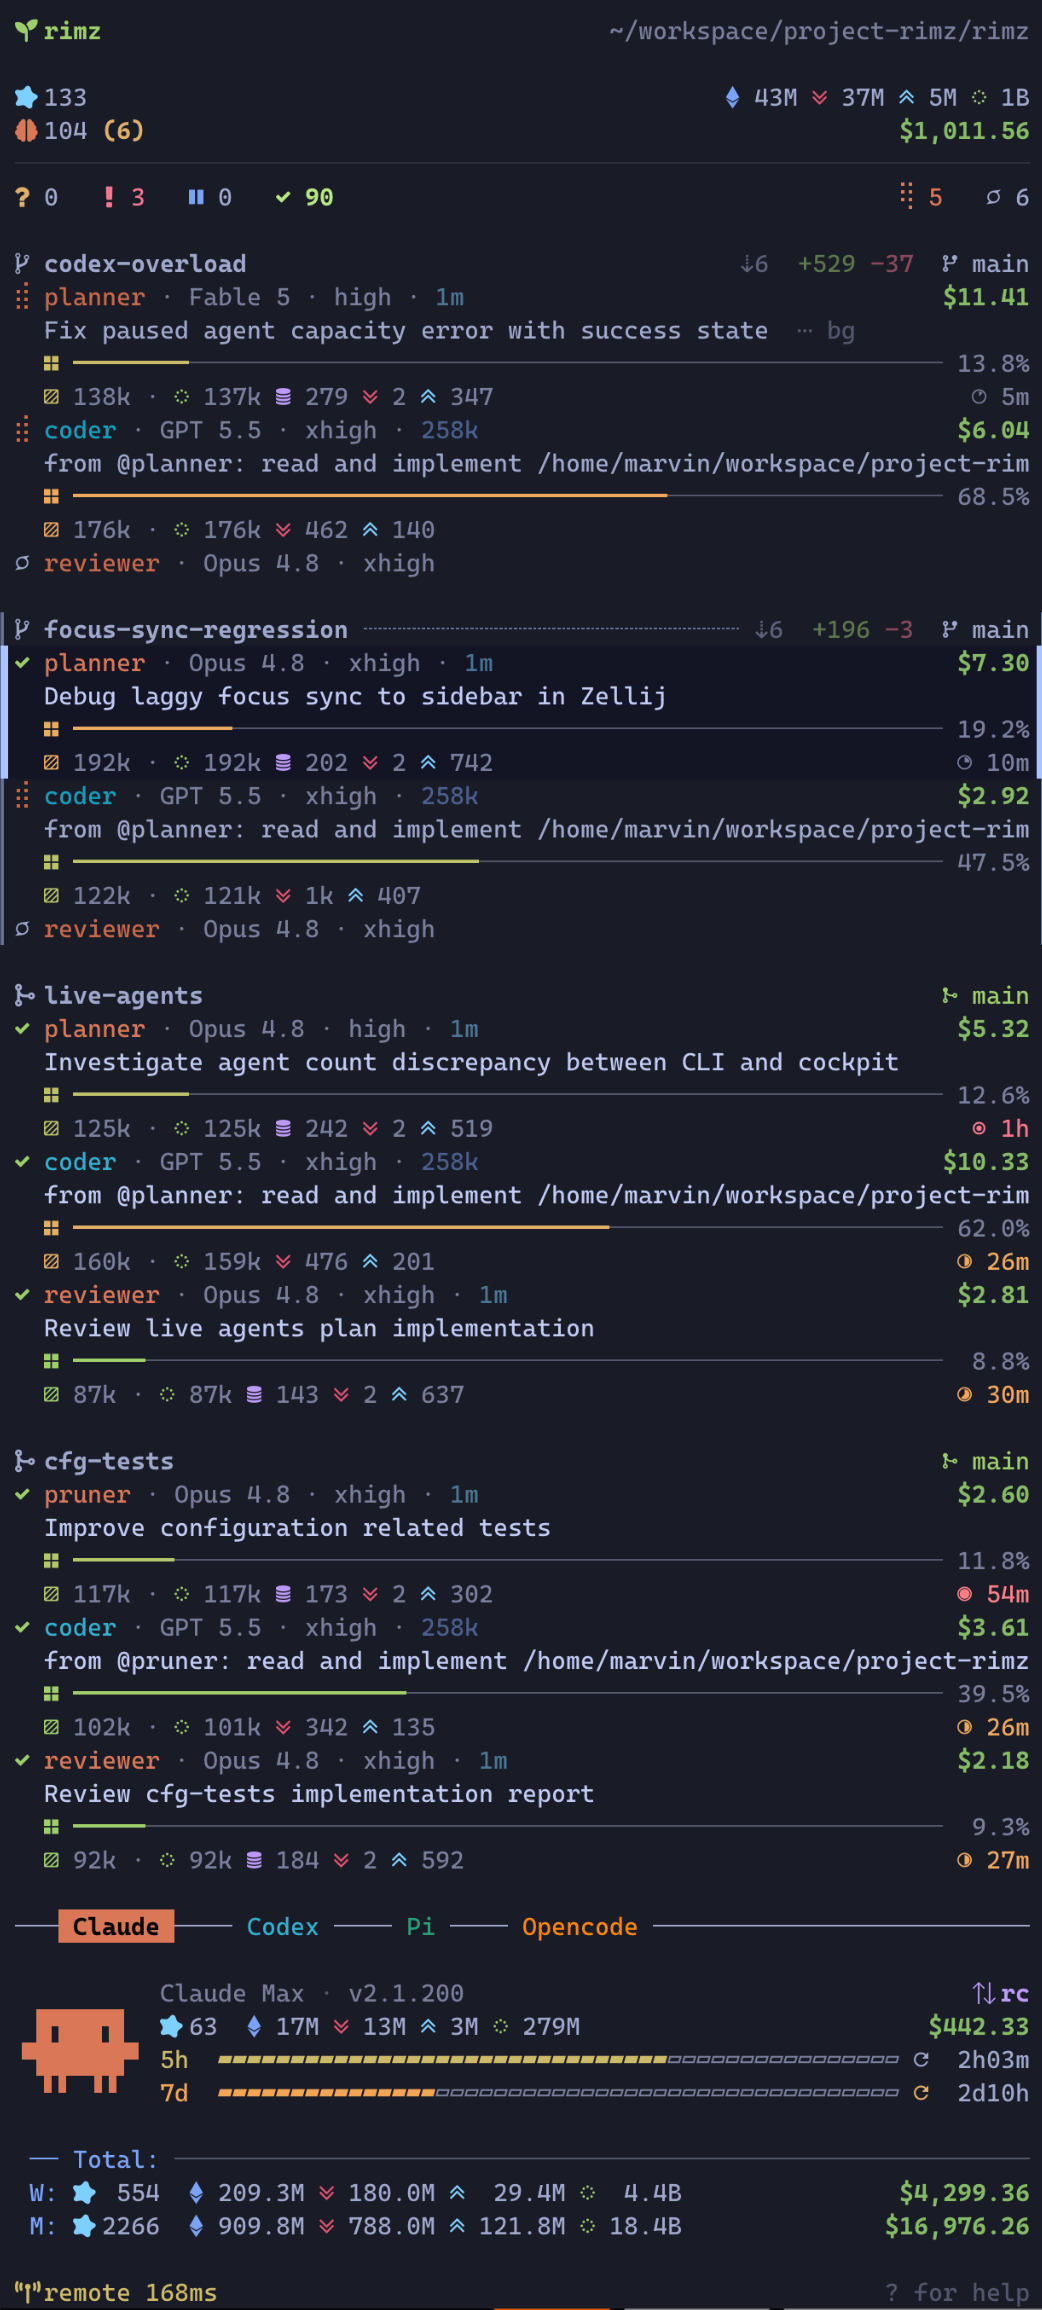1042x2310 pixels.
Task: Click the '? for help' hint
Action: coord(957,2292)
